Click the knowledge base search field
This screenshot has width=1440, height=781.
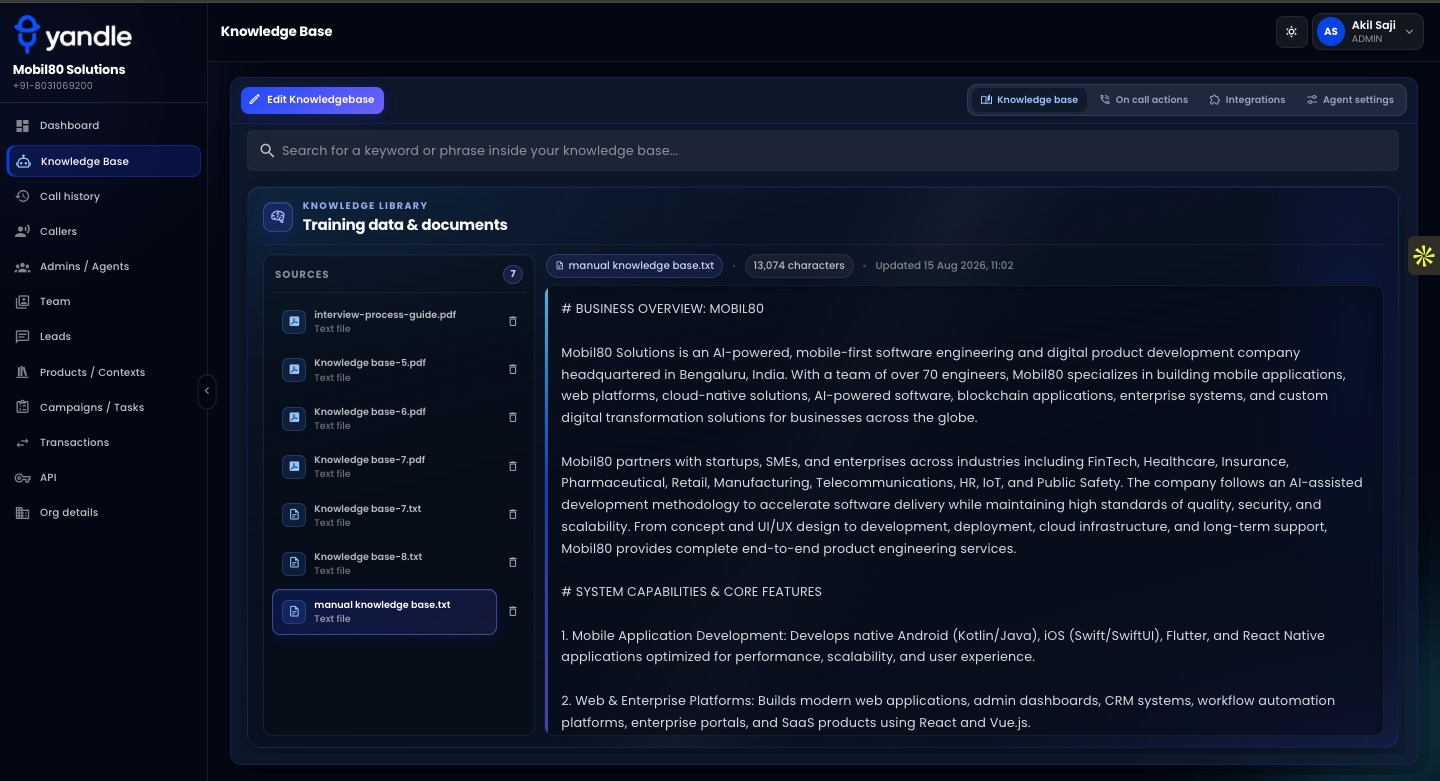[823, 151]
